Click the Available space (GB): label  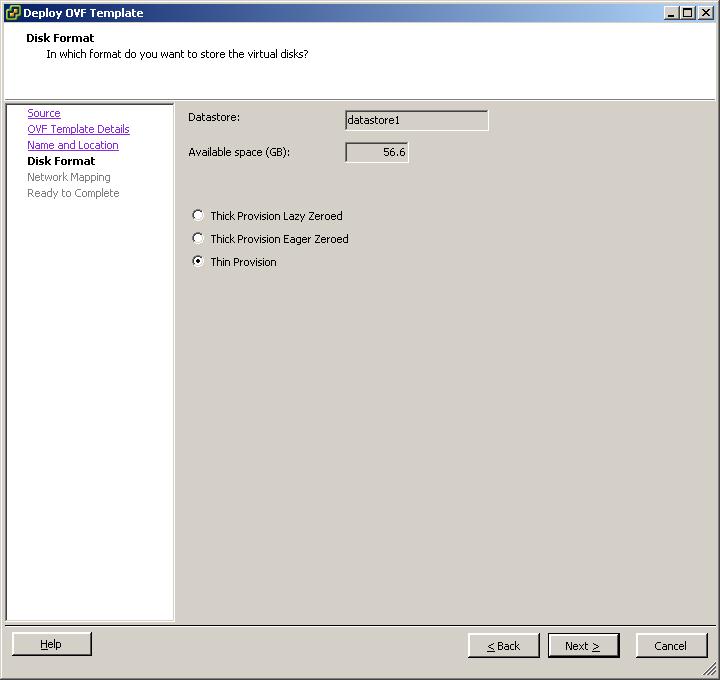pyautogui.click(x=239, y=152)
